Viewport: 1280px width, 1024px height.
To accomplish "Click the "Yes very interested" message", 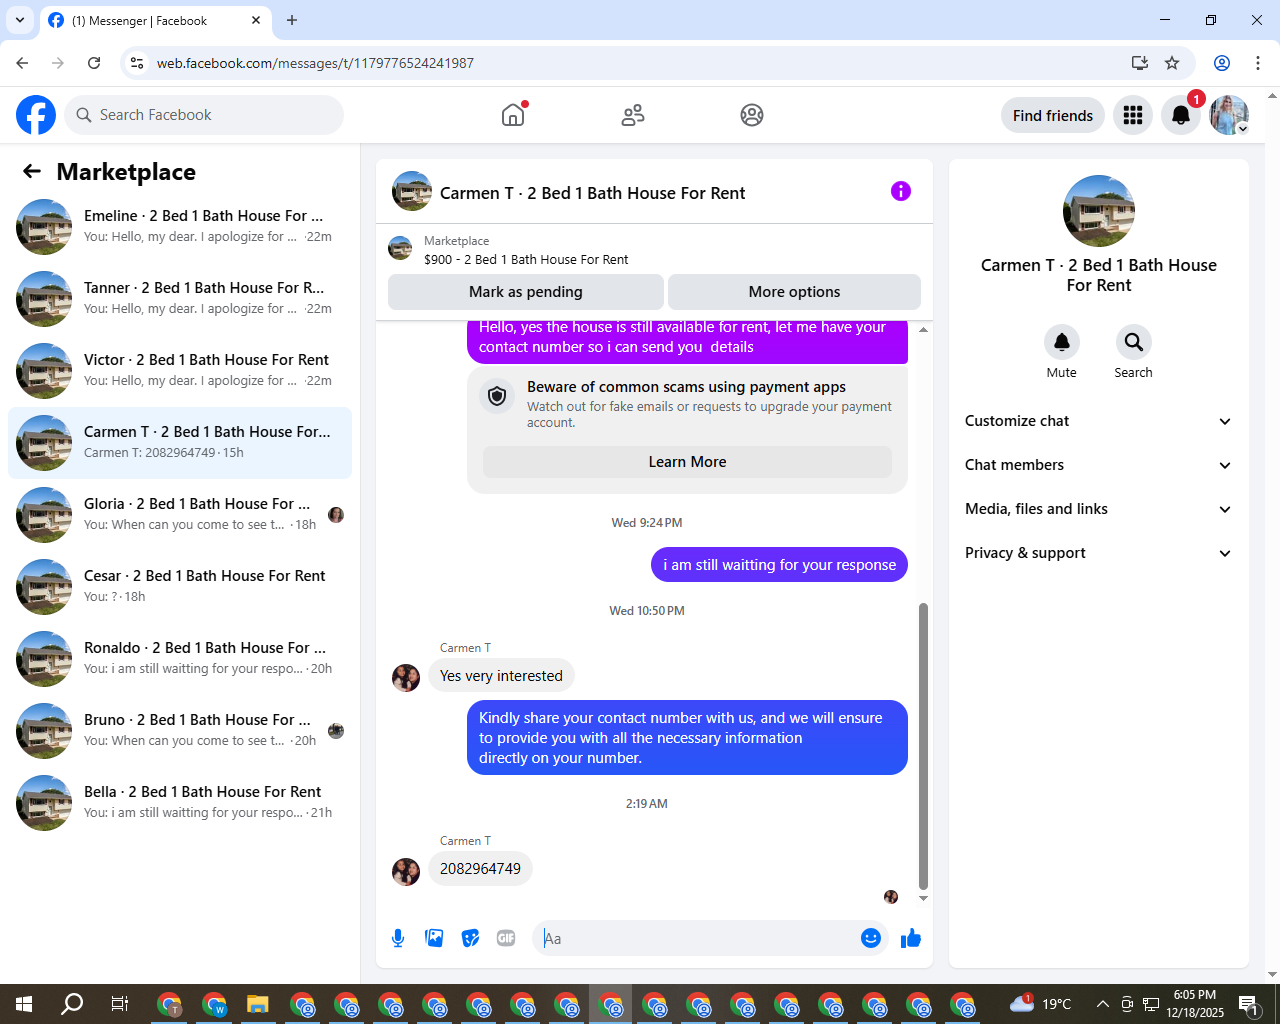I will tap(501, 676).
